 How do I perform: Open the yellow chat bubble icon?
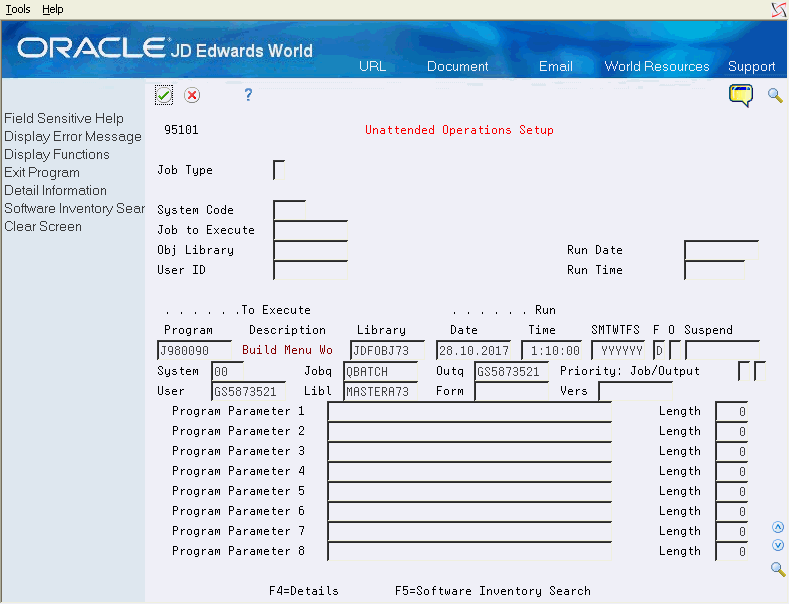pyautogui.click(x=741, y=95)
